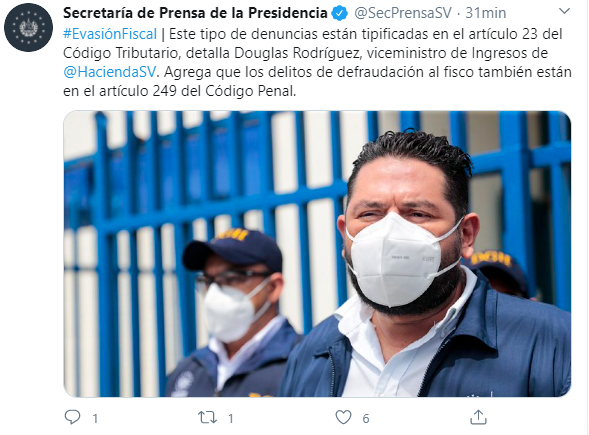View the likes count of 6

pyautogui.click(x=366, y=418)
